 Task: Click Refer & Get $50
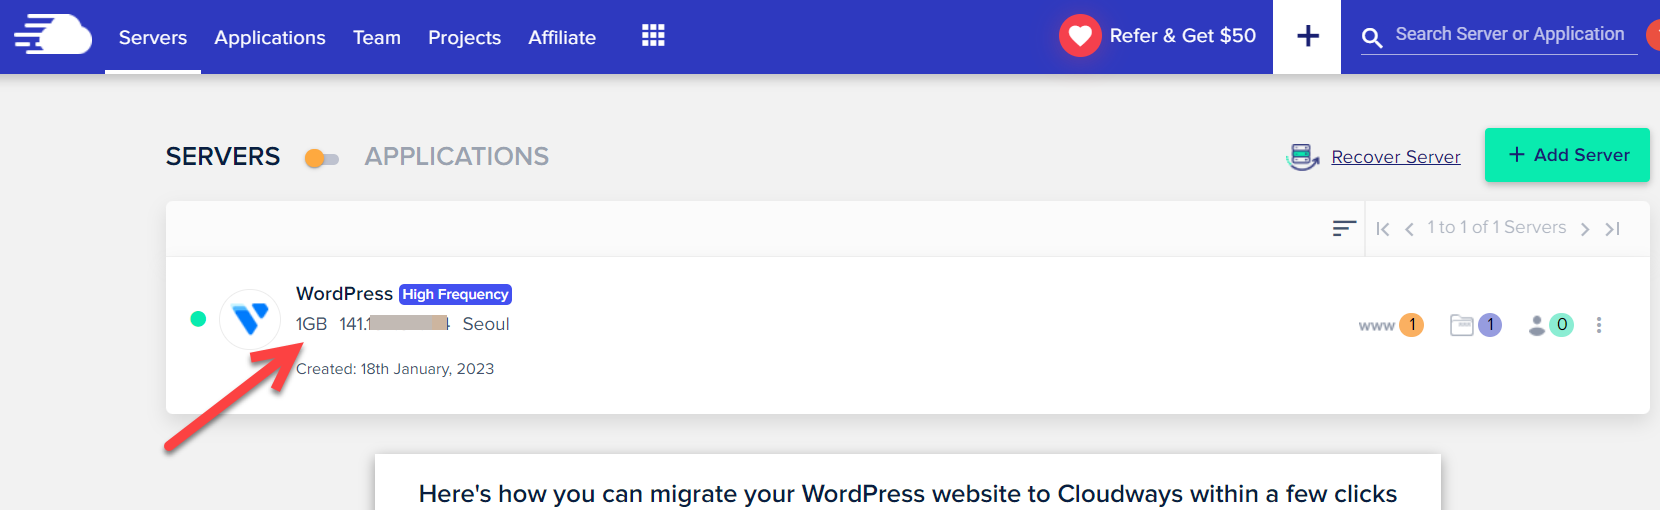tap(1183, 36)
